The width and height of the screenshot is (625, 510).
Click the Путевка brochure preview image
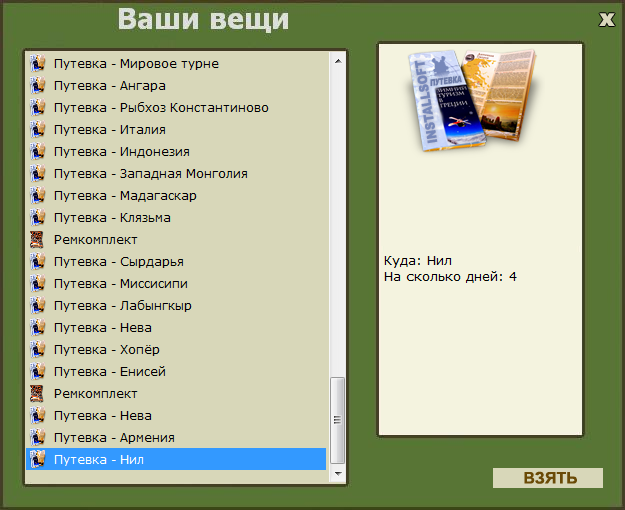click(x=473, y=100)
